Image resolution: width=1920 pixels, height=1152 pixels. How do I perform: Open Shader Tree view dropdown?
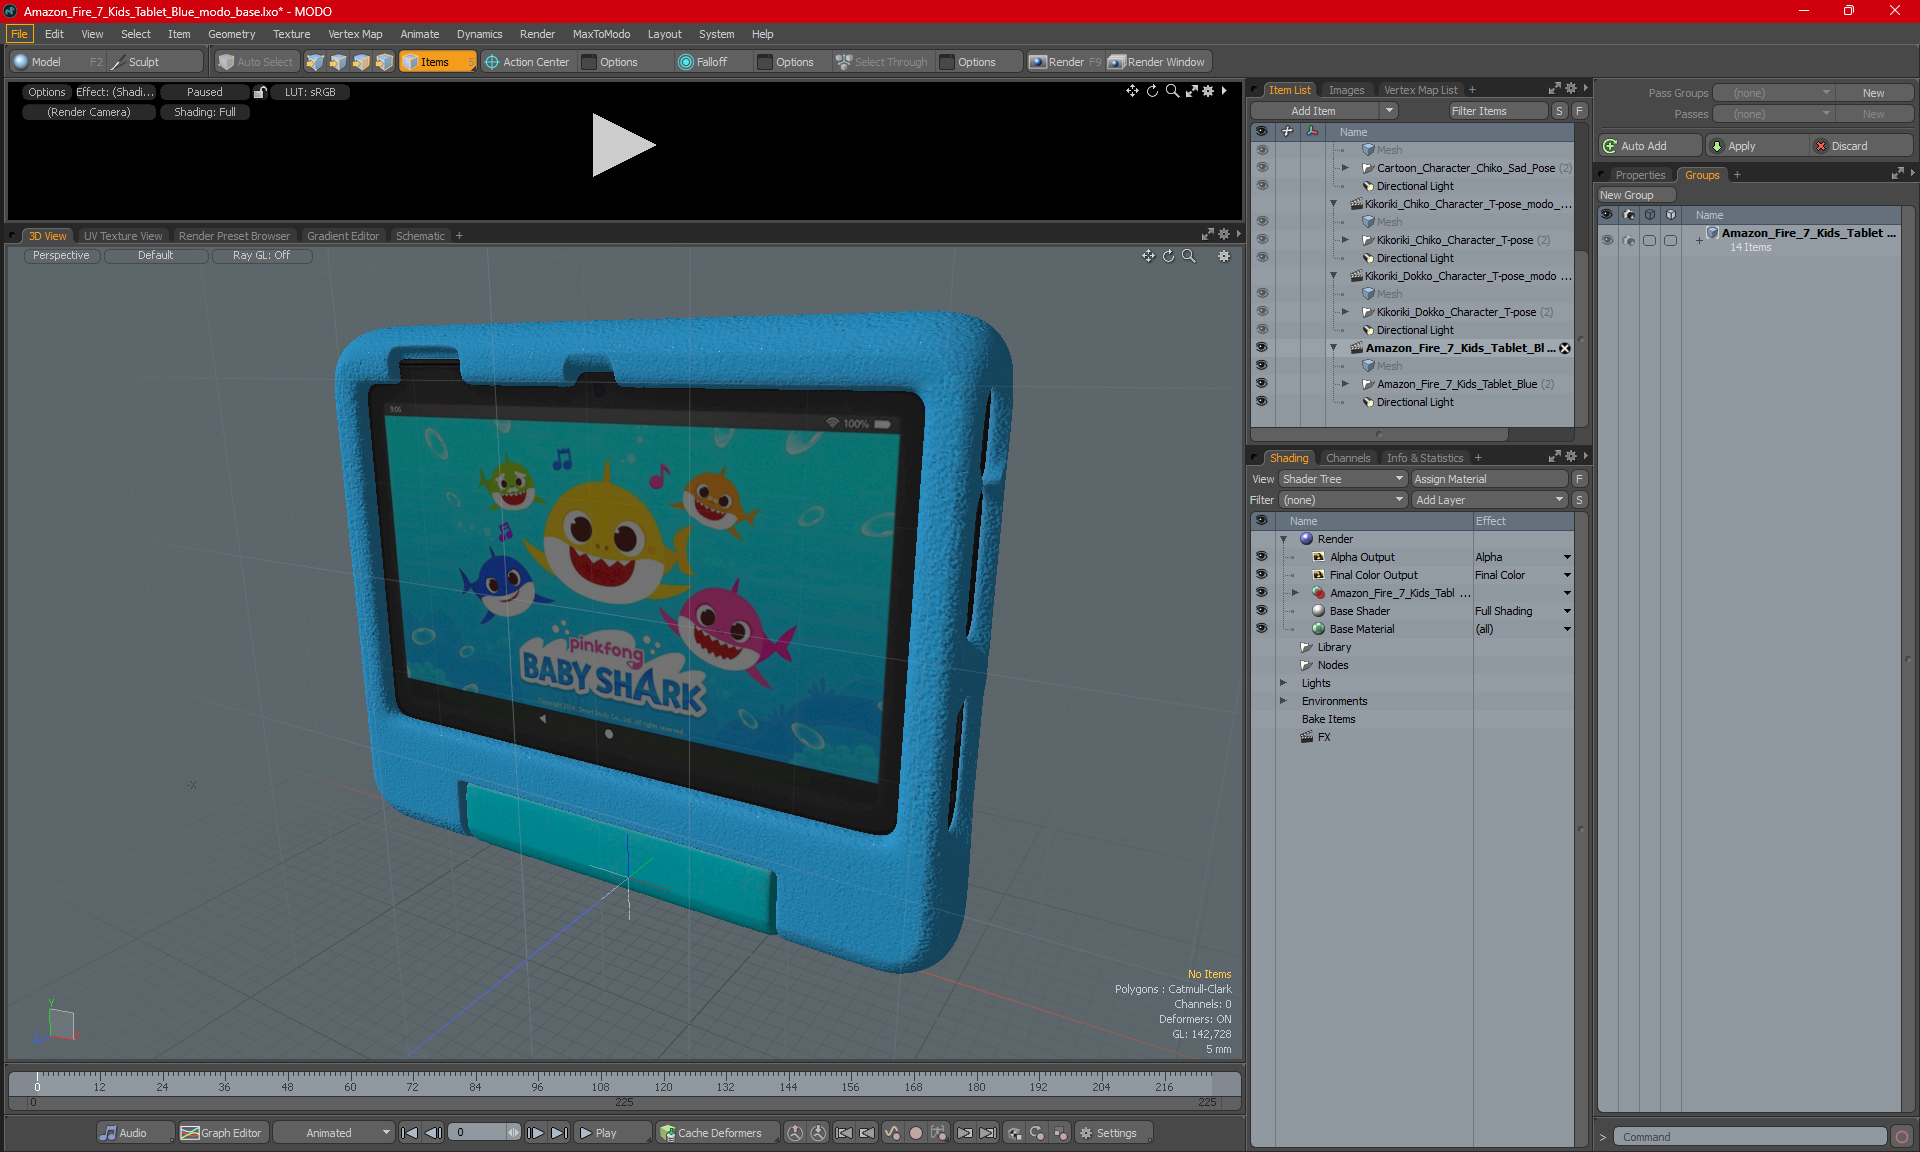(x=1343, y=479)
